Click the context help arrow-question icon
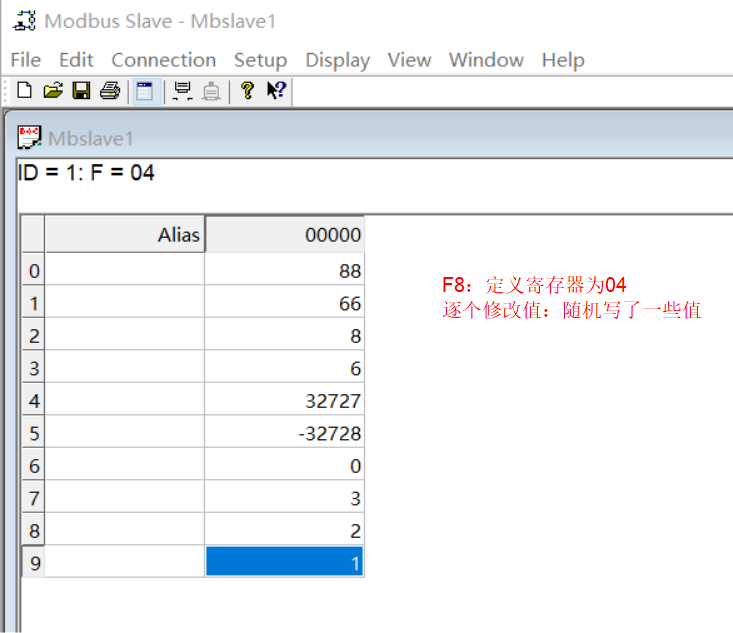This screenshot has width=733, height=633. point(276,90)
